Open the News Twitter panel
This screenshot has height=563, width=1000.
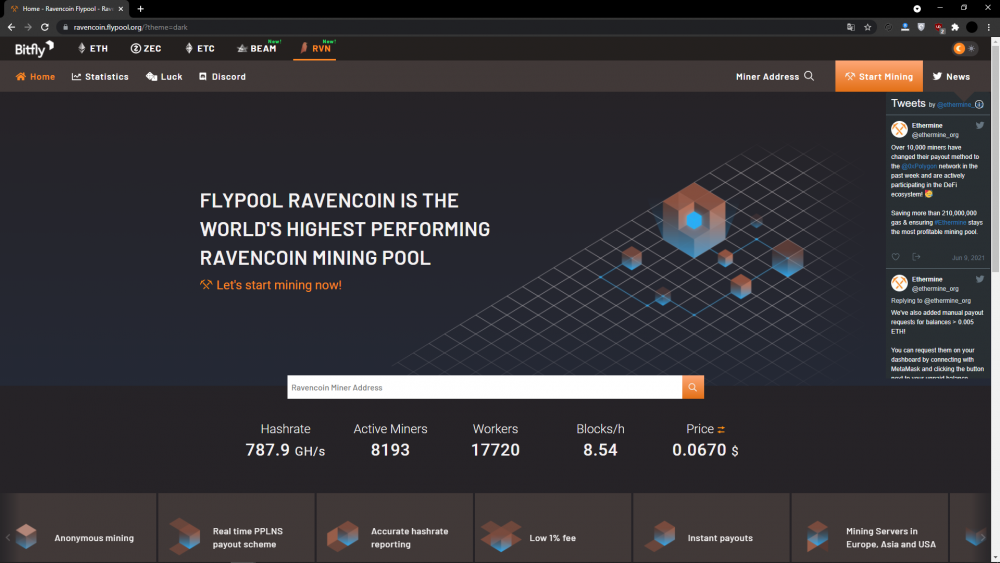pyautogui.click(x=951, y=77)
